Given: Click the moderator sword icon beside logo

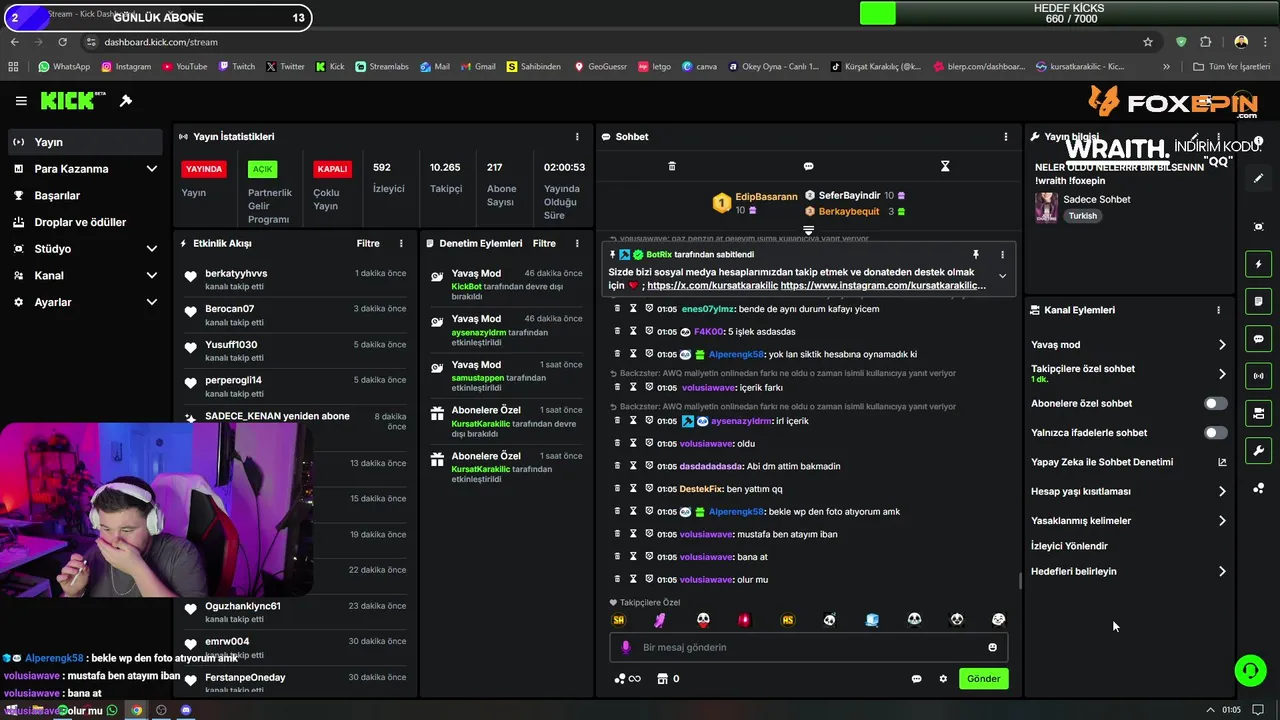Looking at the screenshot, I should [126, 101].
